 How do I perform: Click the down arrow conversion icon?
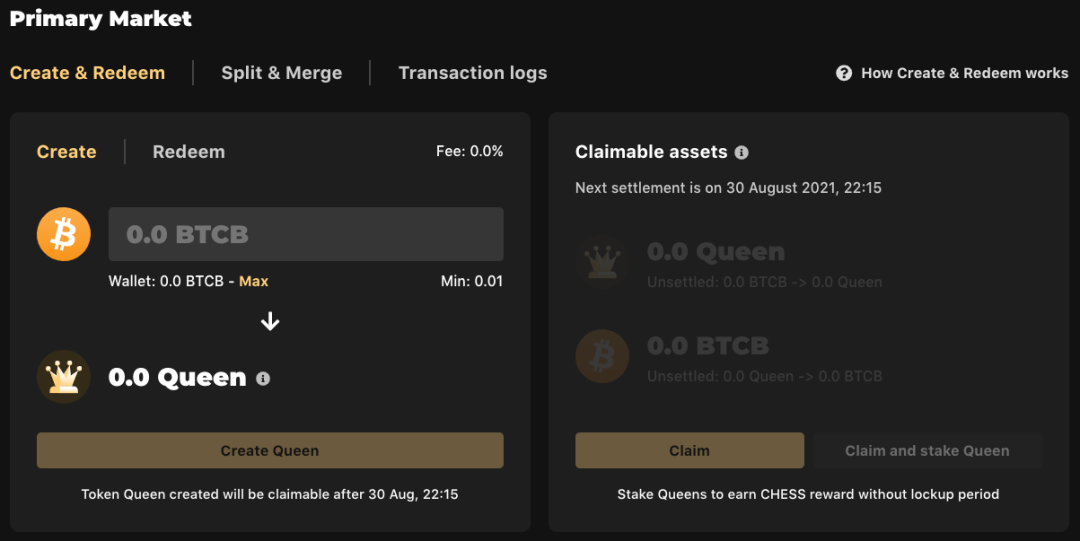pyautogui.click(x=270, y=321)
